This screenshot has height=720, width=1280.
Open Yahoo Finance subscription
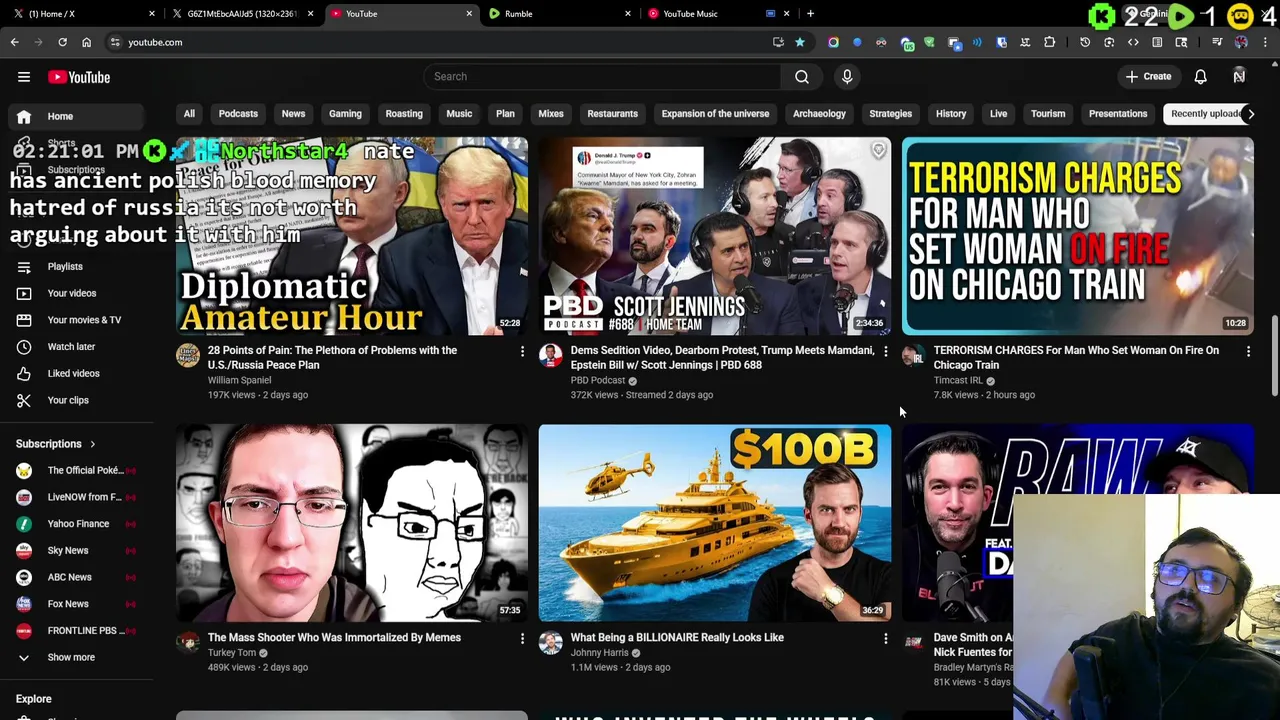pos(77,524)
